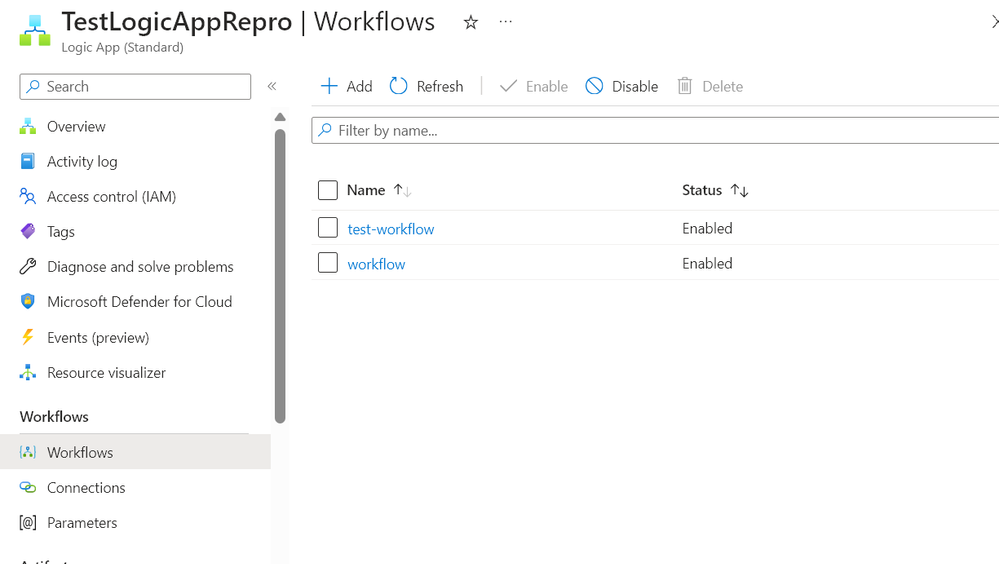The image size is (999, 564).
Task: Click the Workflows section heading in sidebar
Action: pos(54,417)
